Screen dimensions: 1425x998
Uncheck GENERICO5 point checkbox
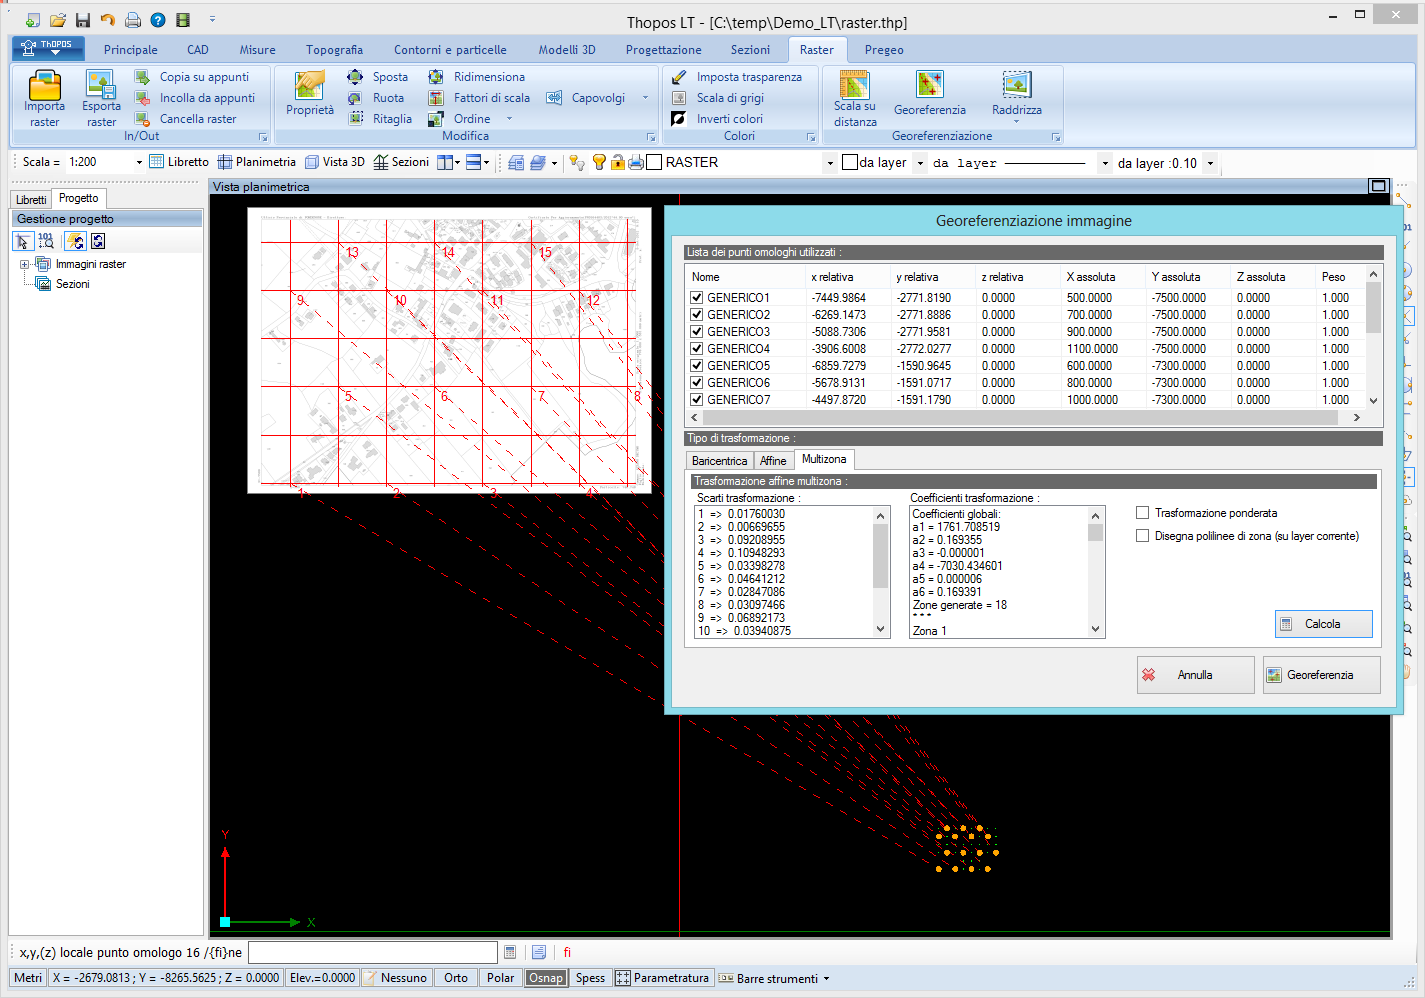pyautogui.click(x=697, y=366)
